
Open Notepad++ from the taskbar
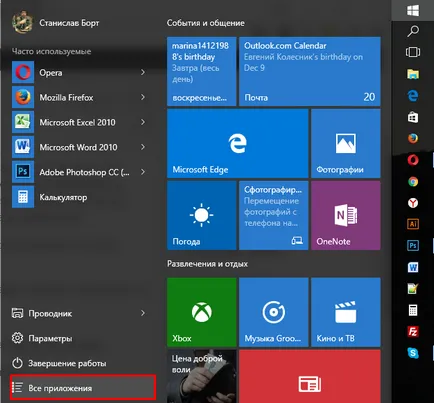tap(413, 289)
